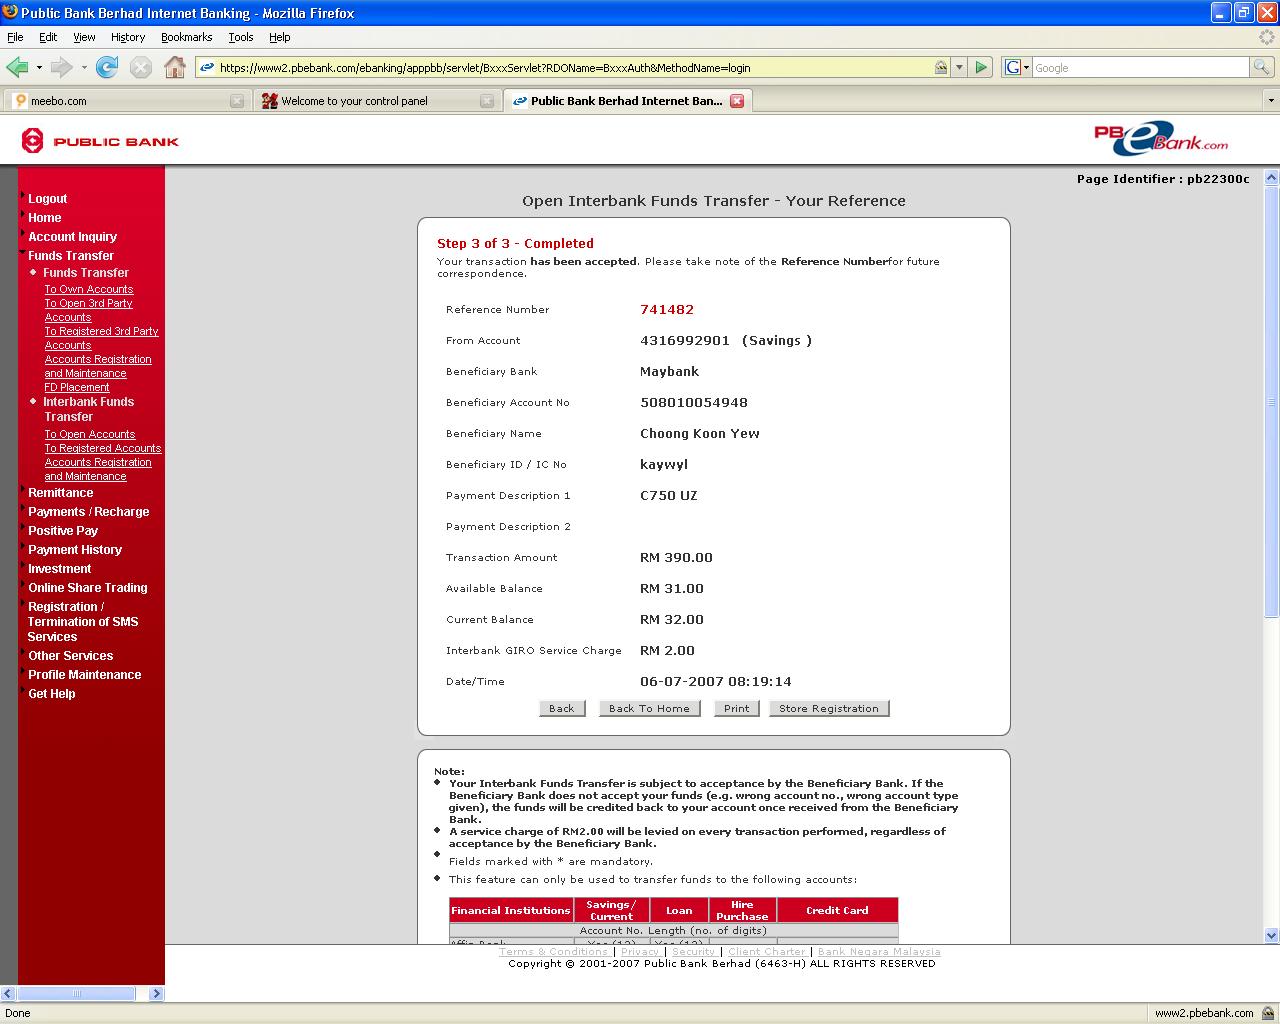Click Get Help in the sidebar
Viewport: 1280px width, 1024px height.
coord(51,694)
